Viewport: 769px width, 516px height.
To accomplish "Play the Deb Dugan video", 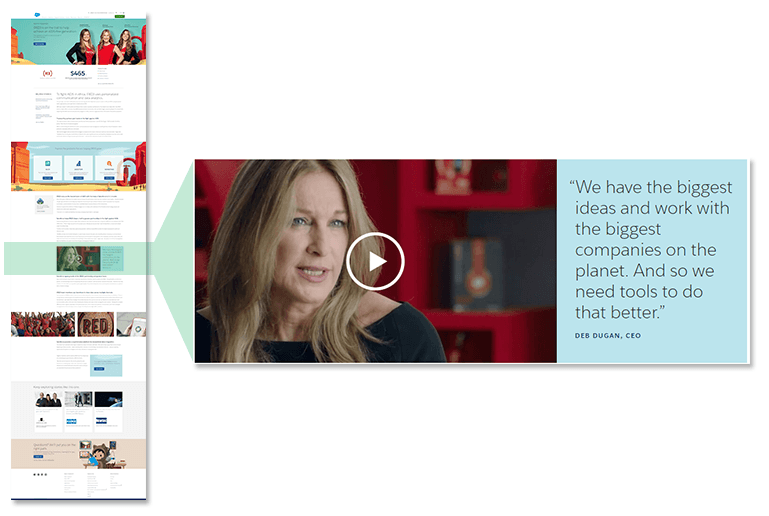I will [x=375, y=261].
